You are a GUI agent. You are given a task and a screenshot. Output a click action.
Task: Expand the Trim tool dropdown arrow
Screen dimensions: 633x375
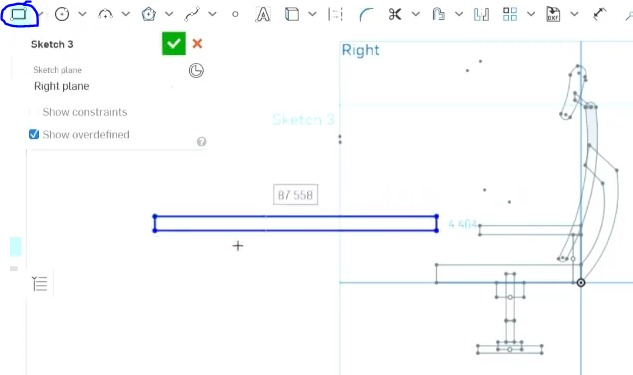click(x=415, y=14)
